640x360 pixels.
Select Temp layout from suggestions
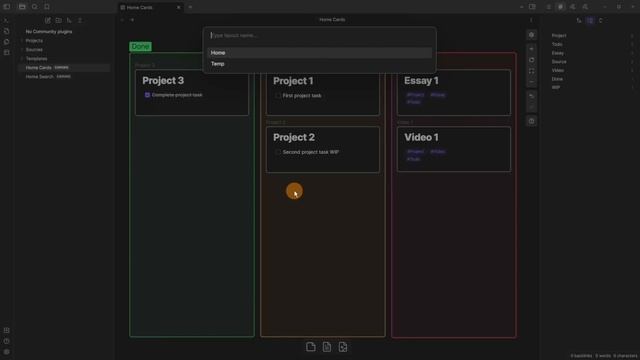coord(320,64)
